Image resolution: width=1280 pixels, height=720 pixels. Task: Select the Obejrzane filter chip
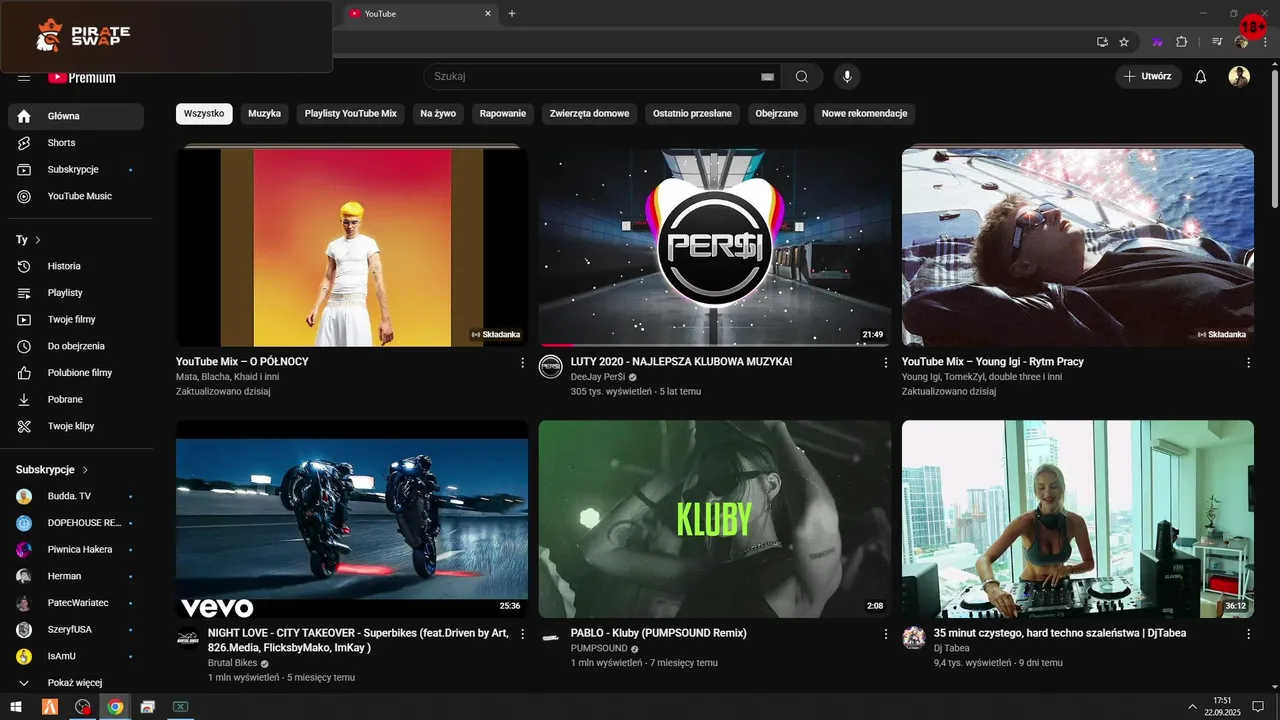[777, 114]
